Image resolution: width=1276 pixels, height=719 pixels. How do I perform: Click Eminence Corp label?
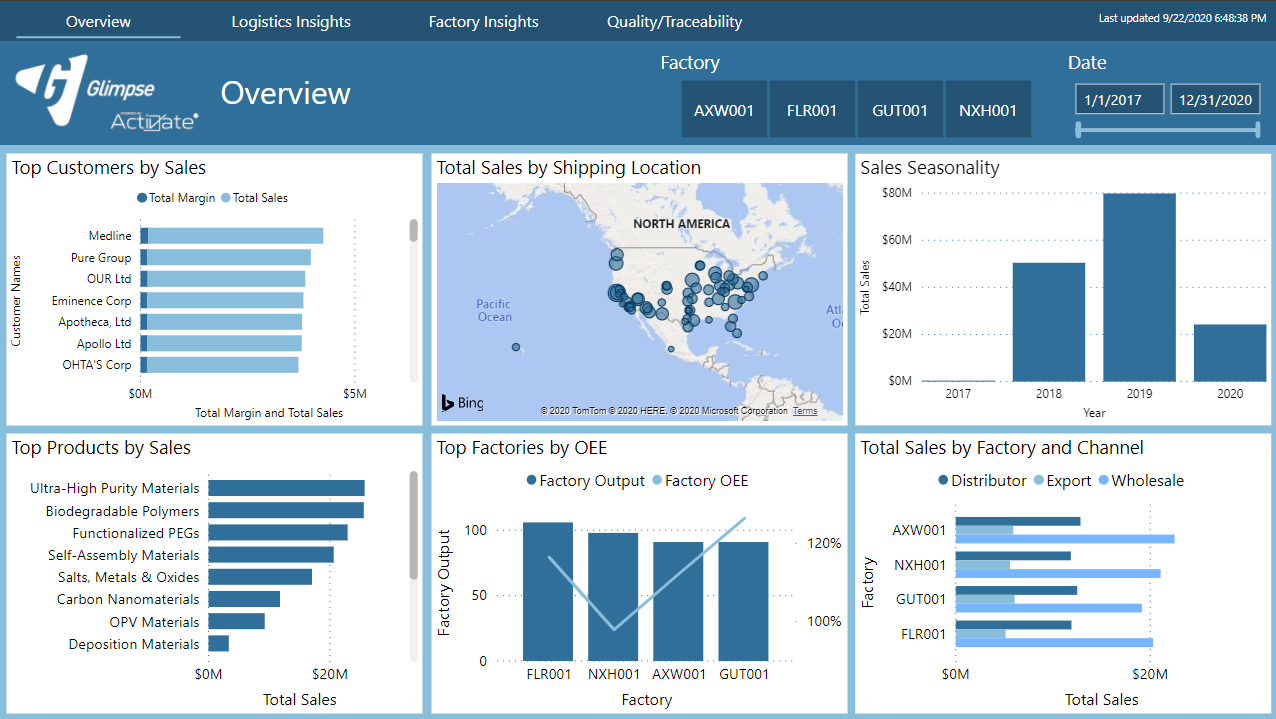click(x=92, y=301)
